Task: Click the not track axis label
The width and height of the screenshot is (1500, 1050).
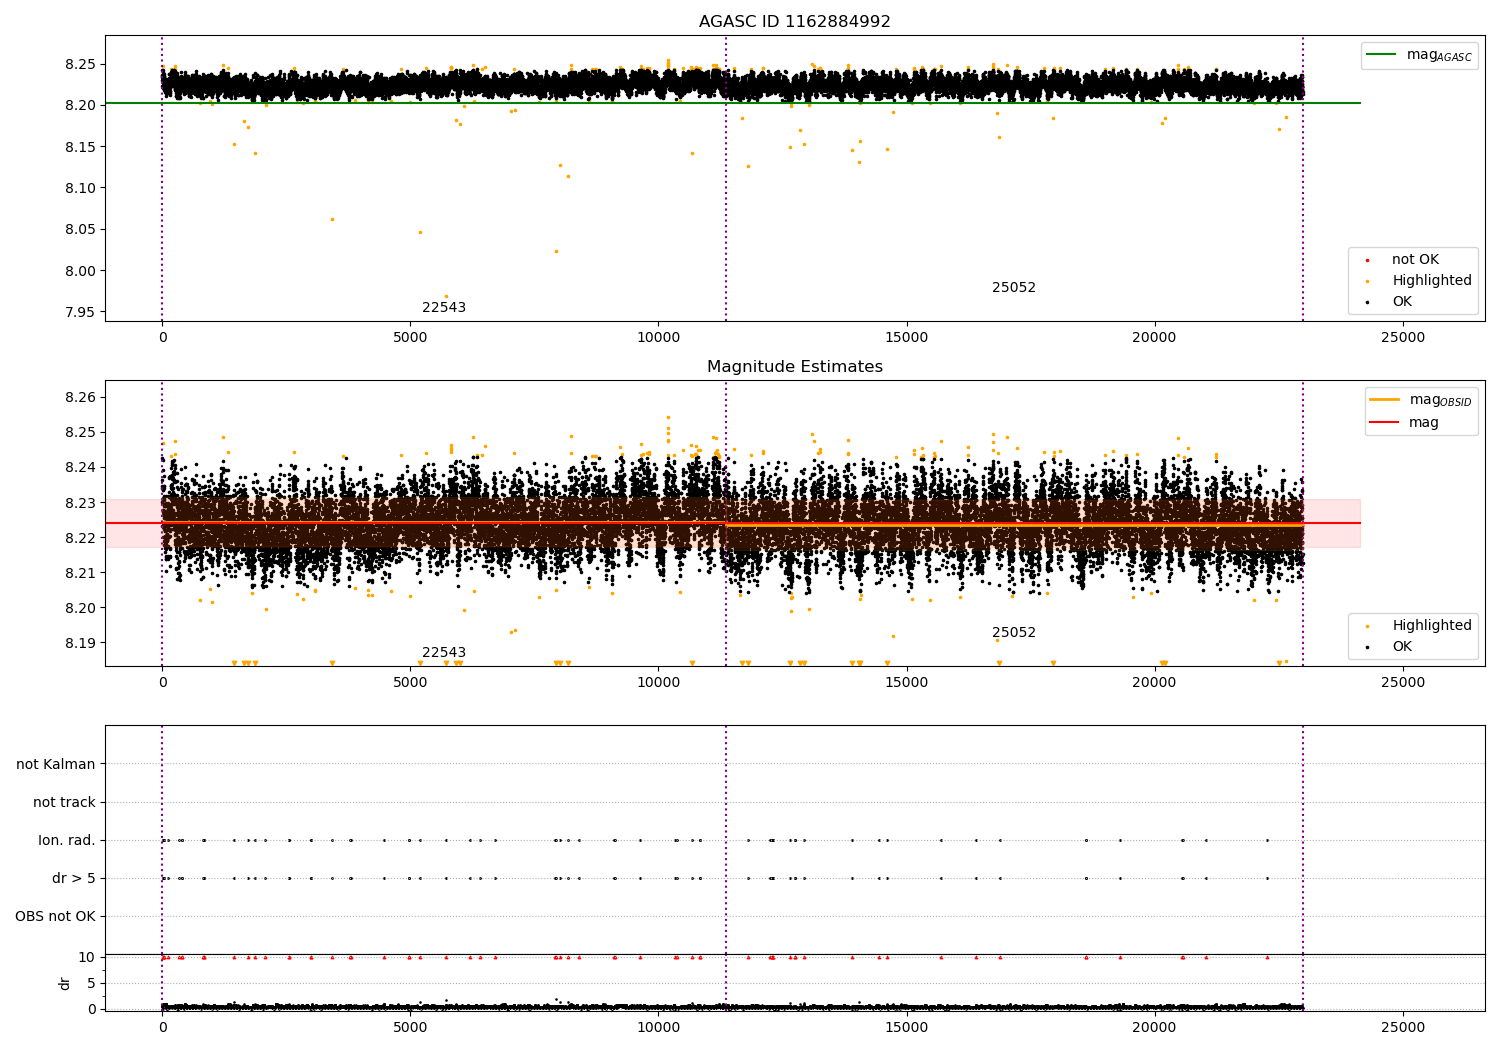Action: [64, 803]
